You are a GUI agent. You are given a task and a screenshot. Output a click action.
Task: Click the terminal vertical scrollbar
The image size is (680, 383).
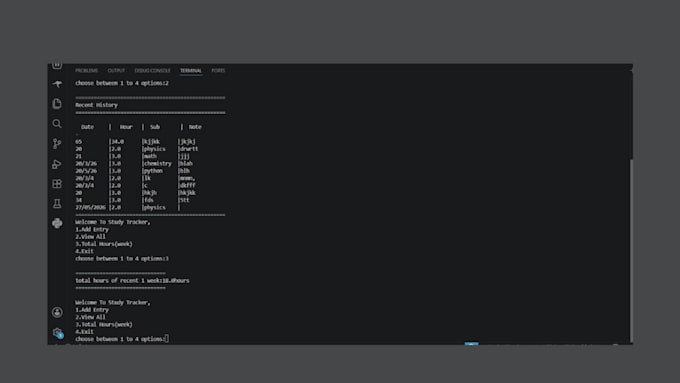pos(631,252)
